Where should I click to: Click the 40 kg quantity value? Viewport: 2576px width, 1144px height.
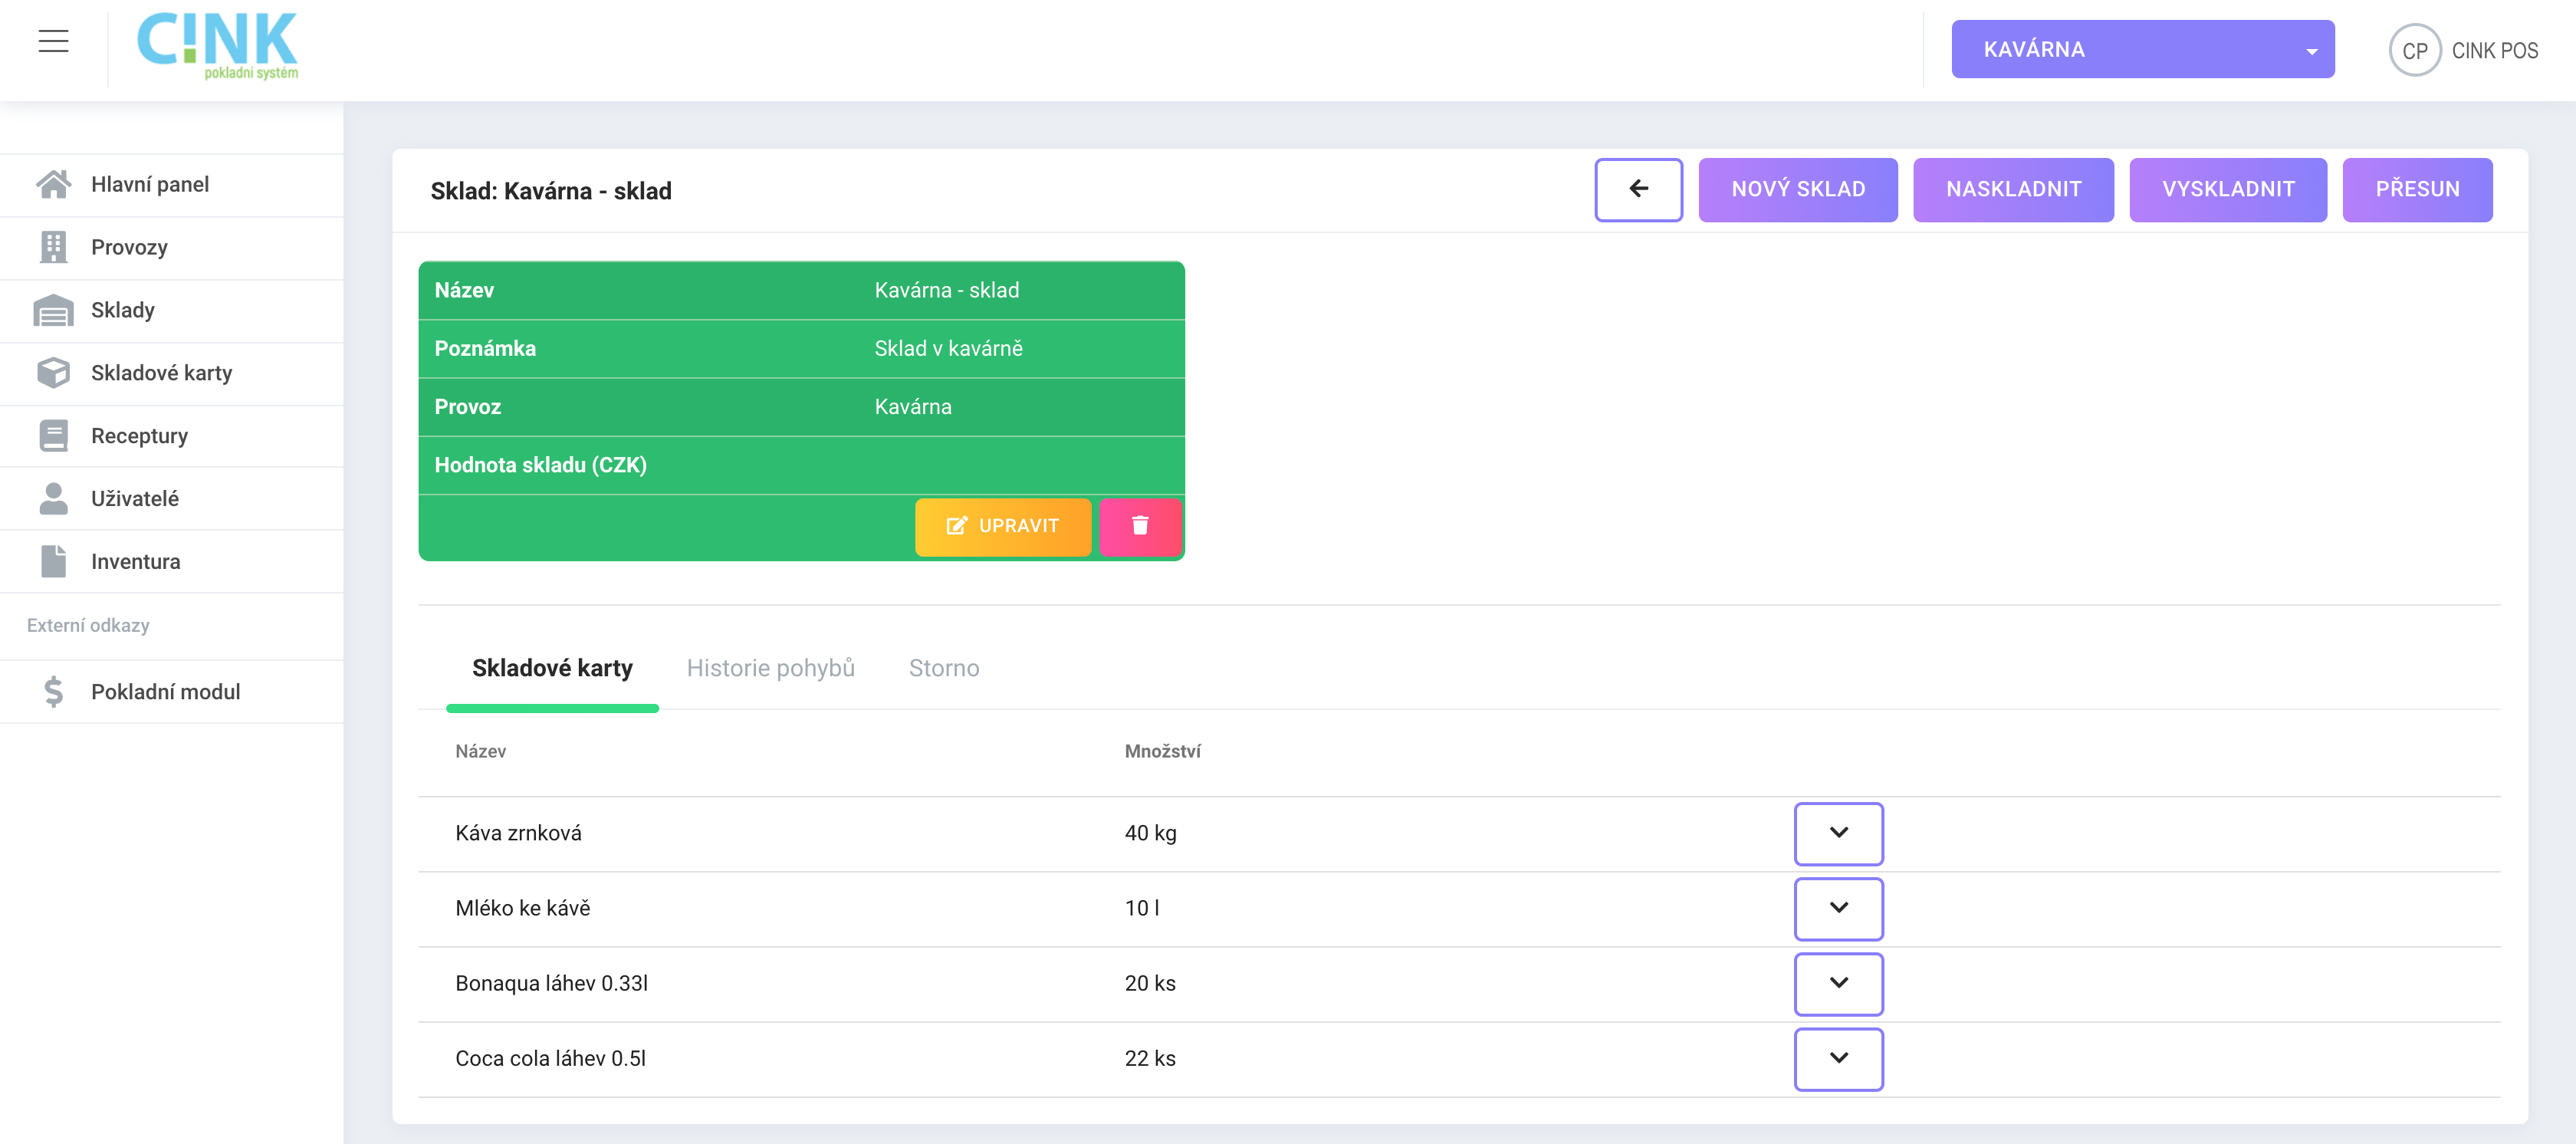(1150, 833)
